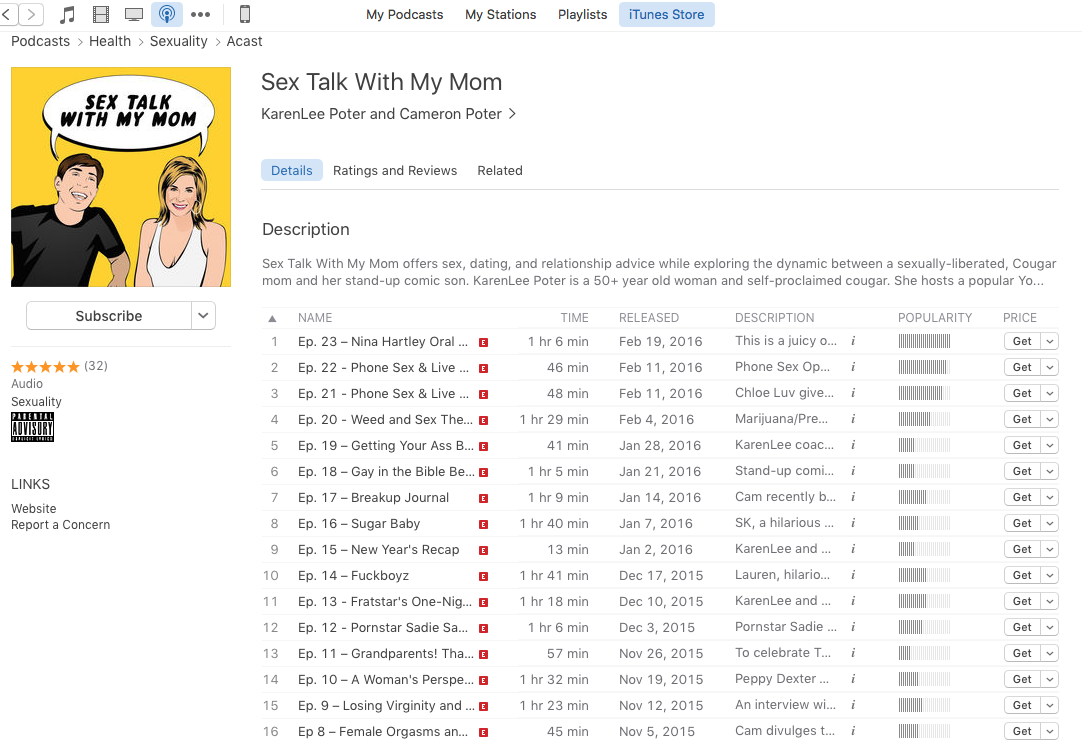This screenshot has width=1082, height=740.
Task: Show info icon for Ep 8 Female Orgasms
Action: (x=853, y=731)
